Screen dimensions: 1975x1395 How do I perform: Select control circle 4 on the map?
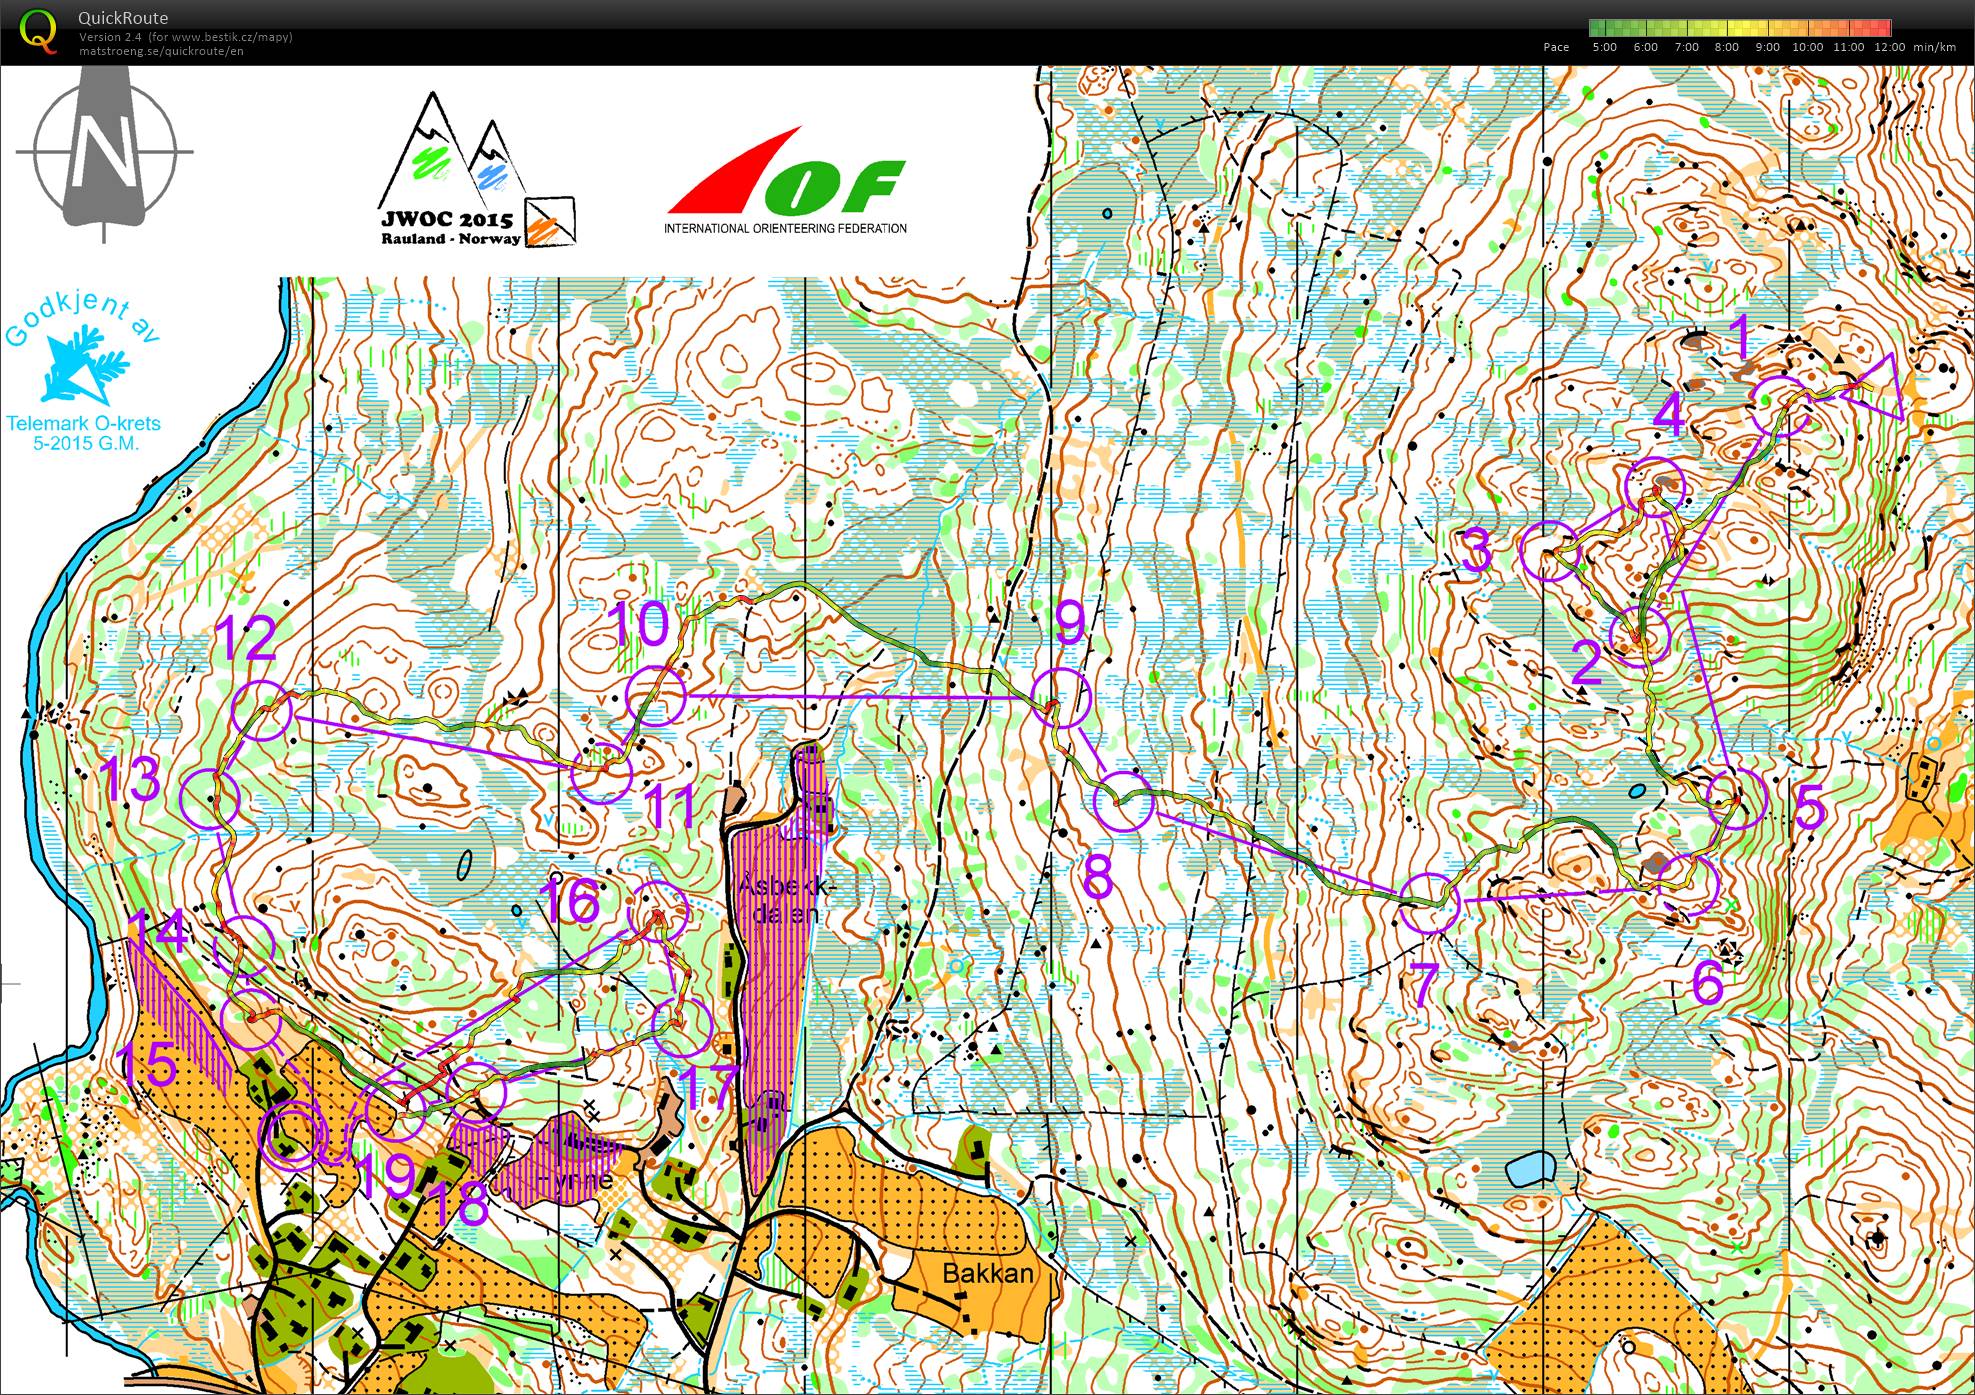[x=1656, y=487]
